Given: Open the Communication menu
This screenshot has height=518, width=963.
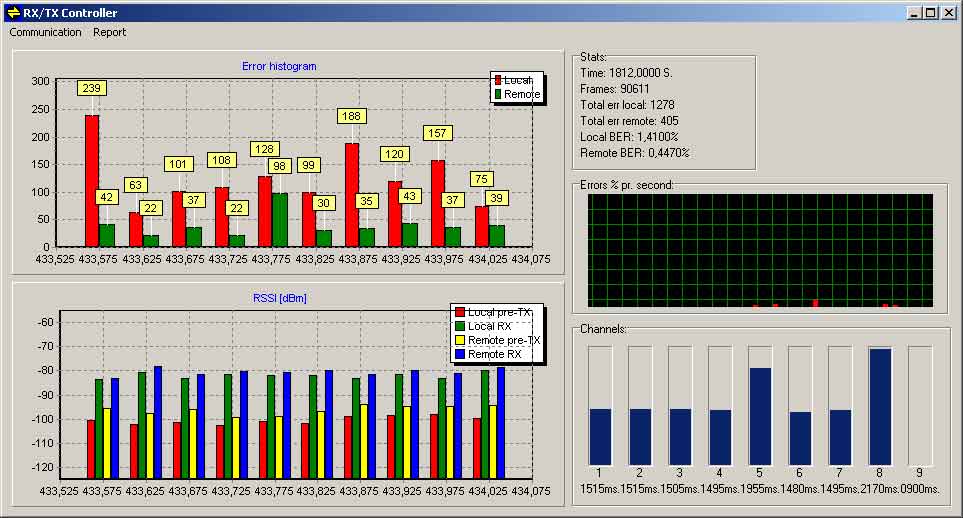Looking at the screenshot, I should coord(45,33).
